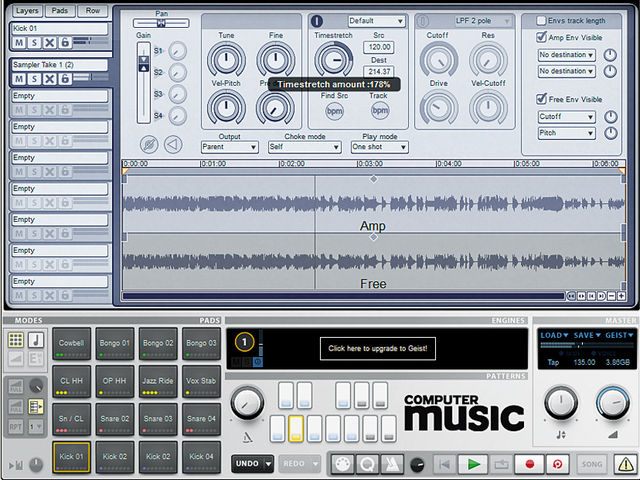Toggle the metronome icon in transport
Viewport: 640px width, 480px height.
[392, 464]
